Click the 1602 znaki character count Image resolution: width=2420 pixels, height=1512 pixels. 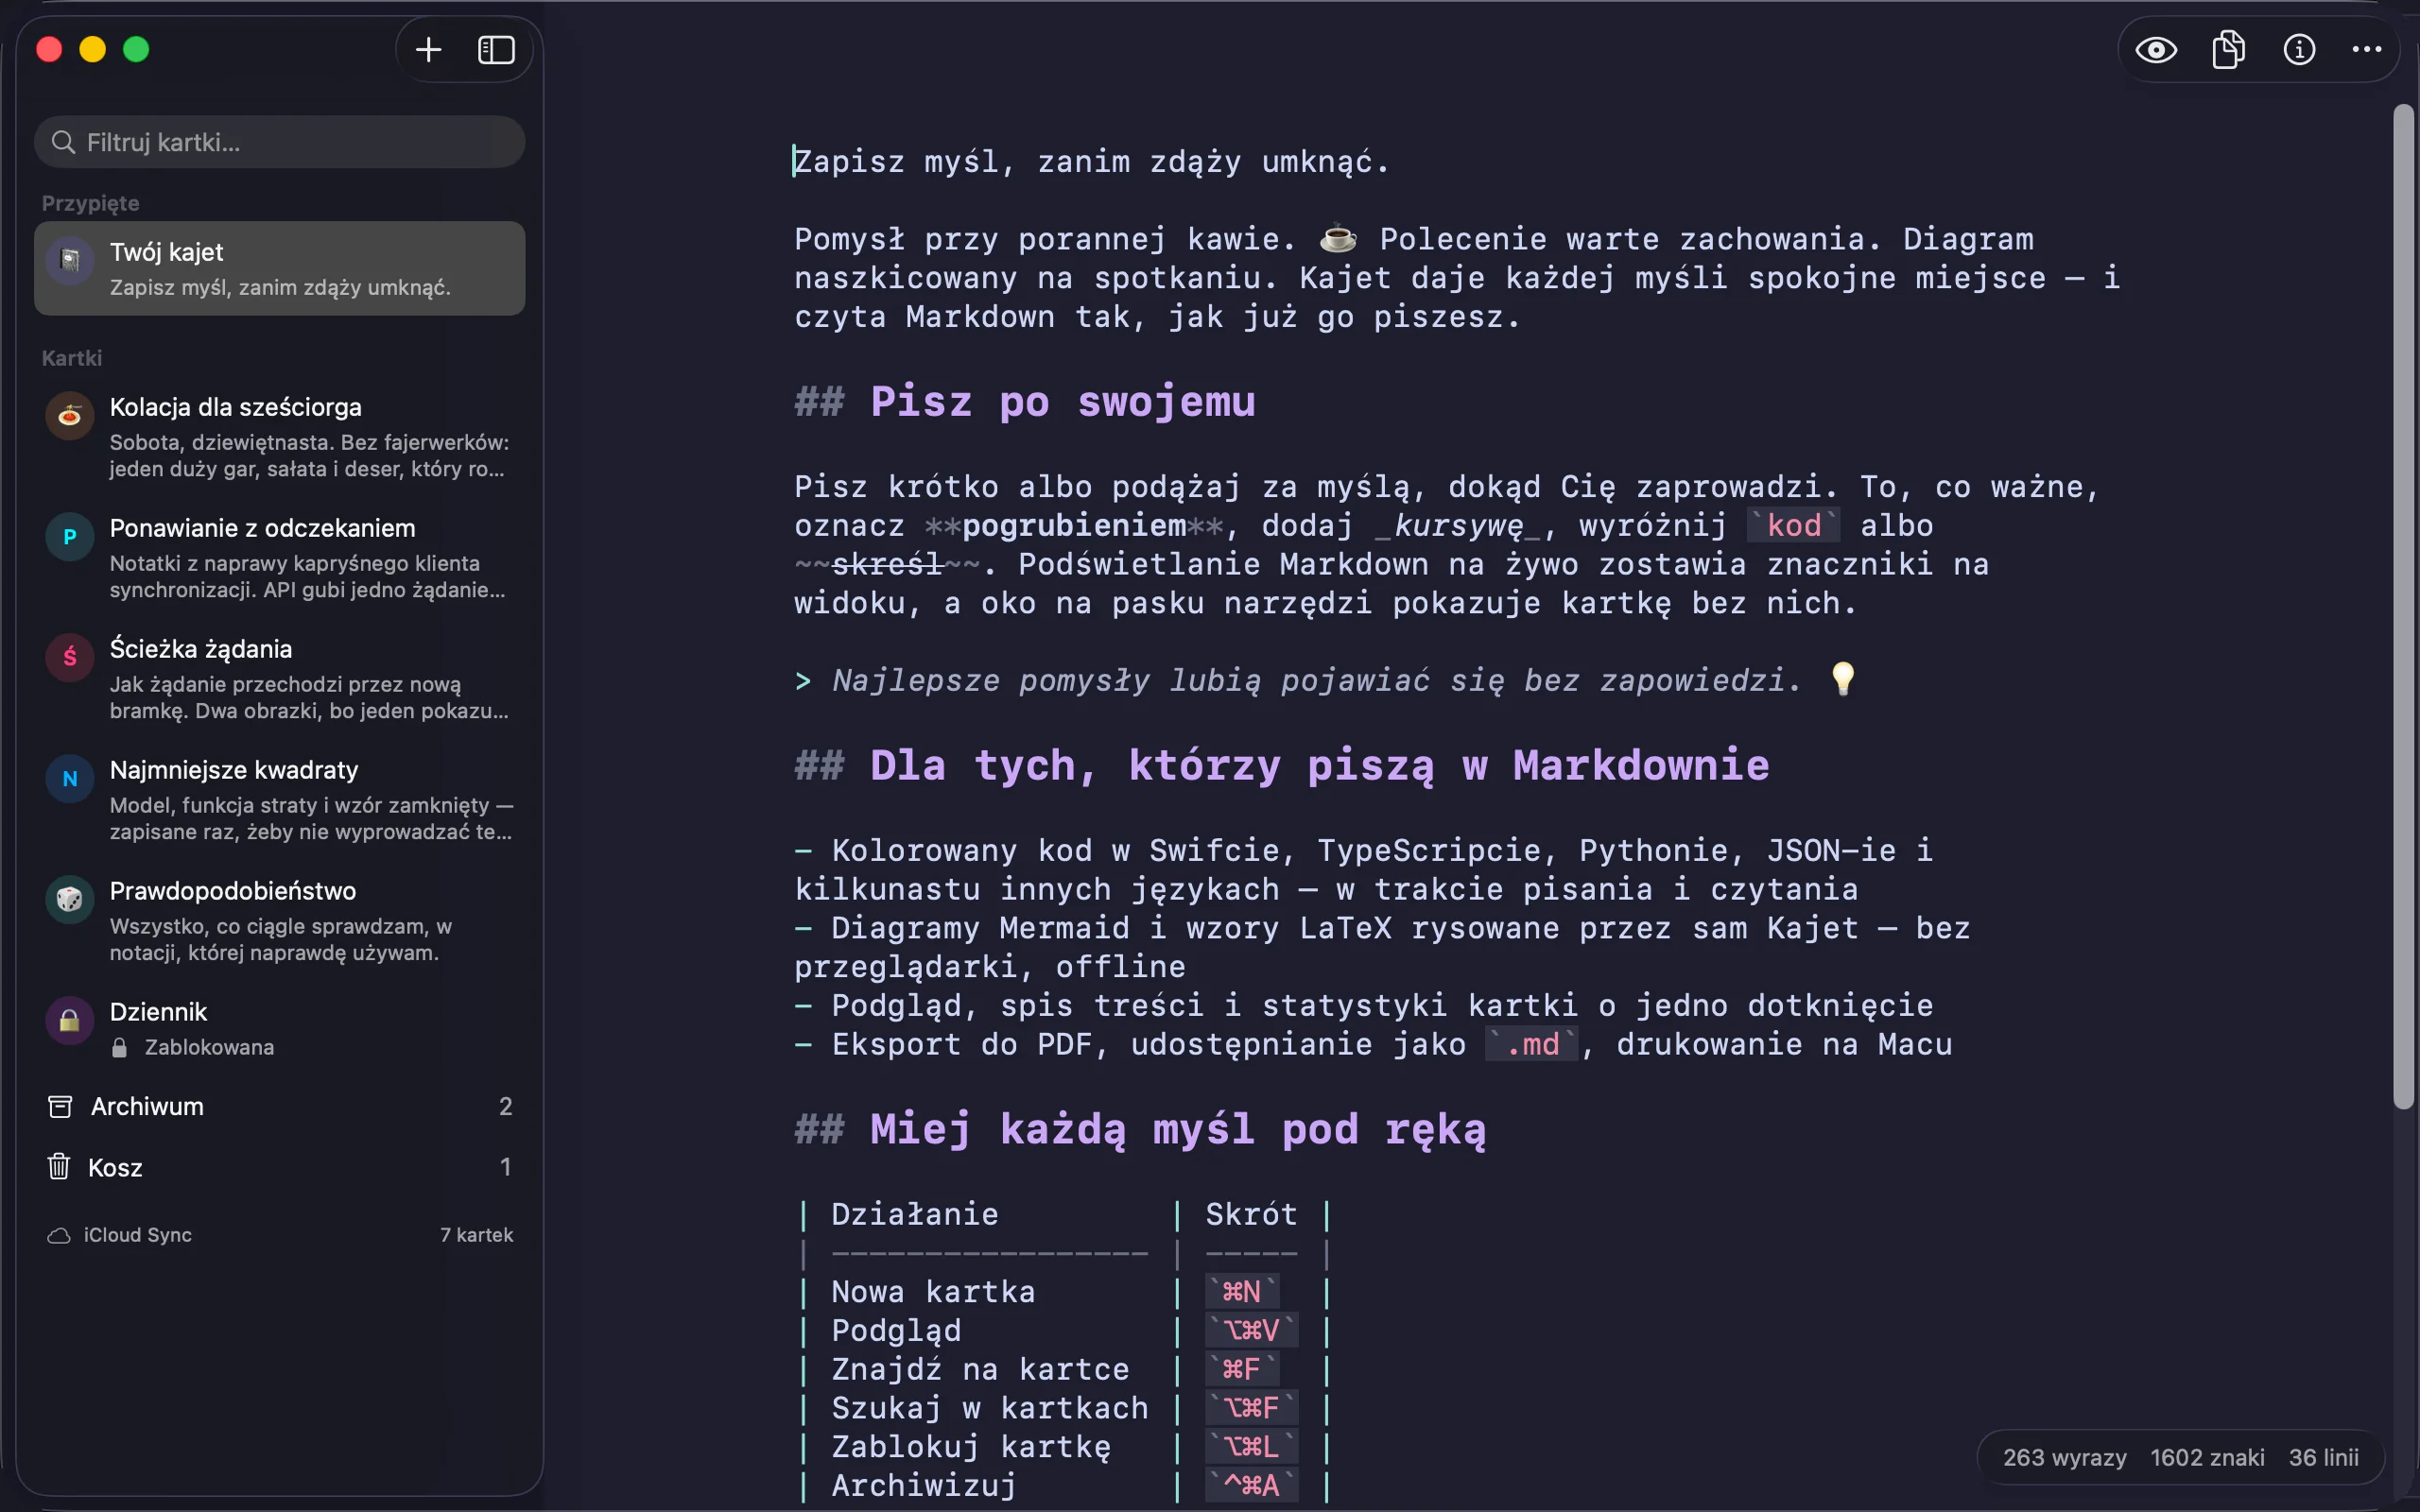click(x=2207, y=1457)
